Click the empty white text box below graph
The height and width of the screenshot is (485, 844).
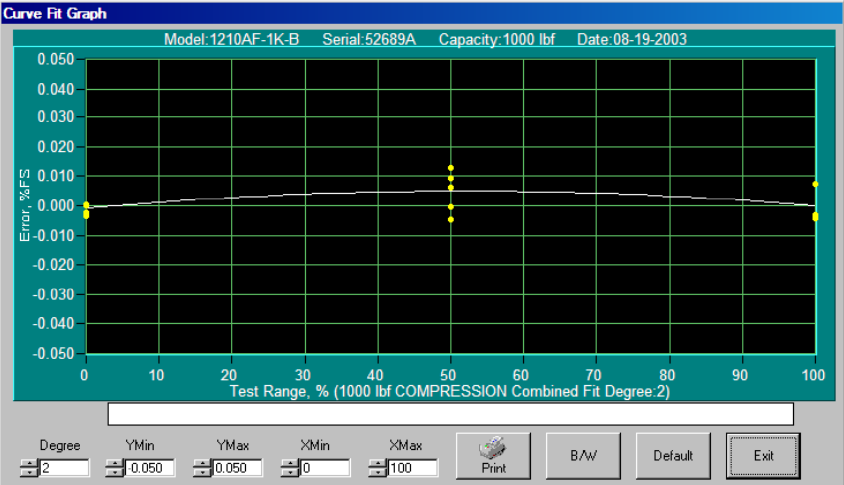(450, 414)
